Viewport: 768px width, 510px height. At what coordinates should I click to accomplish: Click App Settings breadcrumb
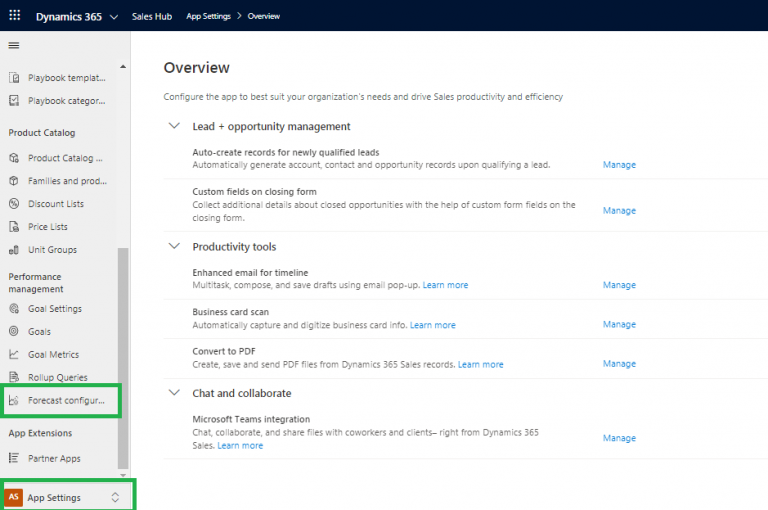208,16
